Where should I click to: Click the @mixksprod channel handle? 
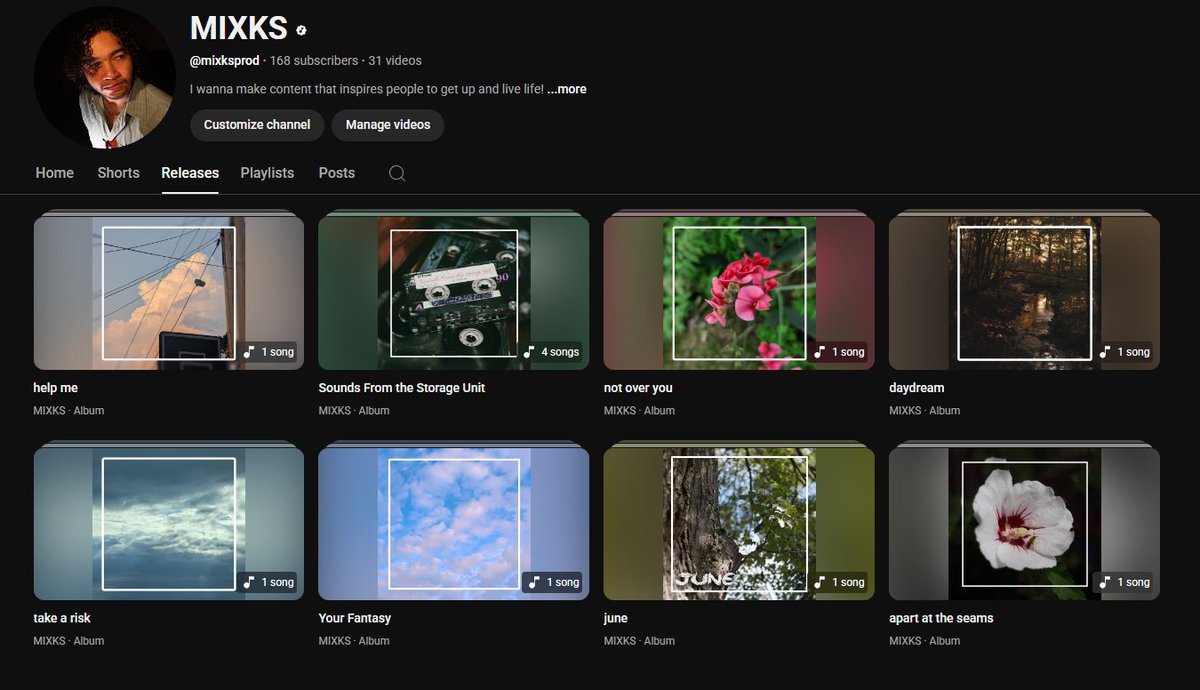point(224,61)
